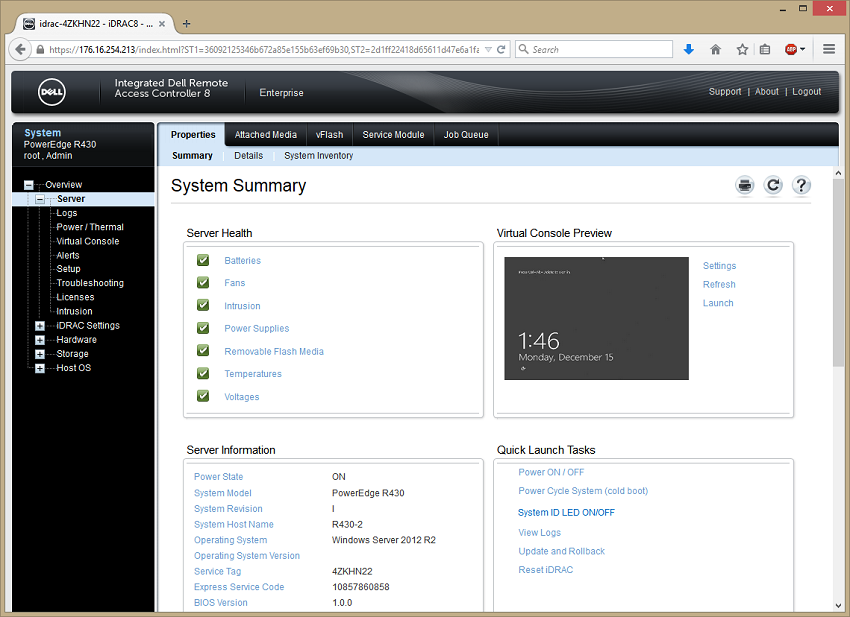Viewport: 850px width, 617px height.
Task: Click Reset iDRAC quick task
Action: [545, 570]
